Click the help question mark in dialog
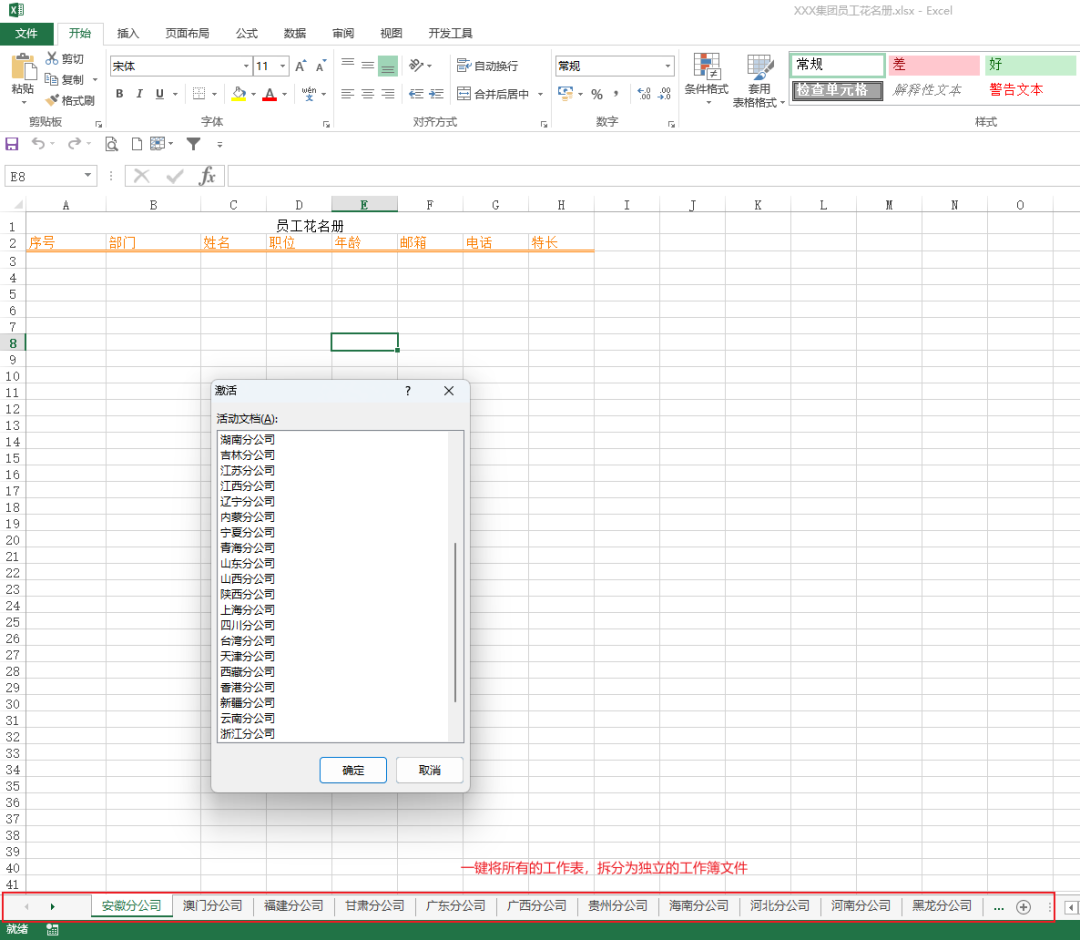This screenshot has width=1080, height=940. pos(408,390)
